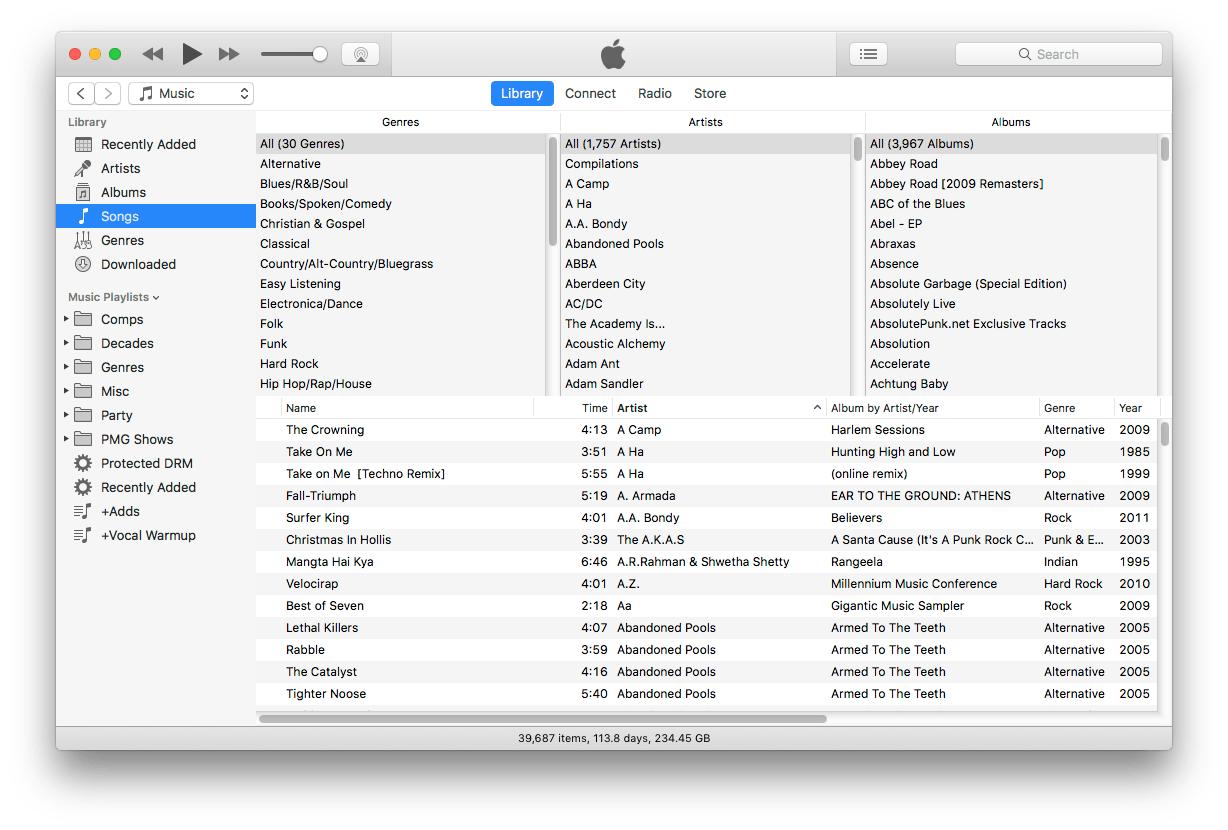Click in the Search field

1059,54
